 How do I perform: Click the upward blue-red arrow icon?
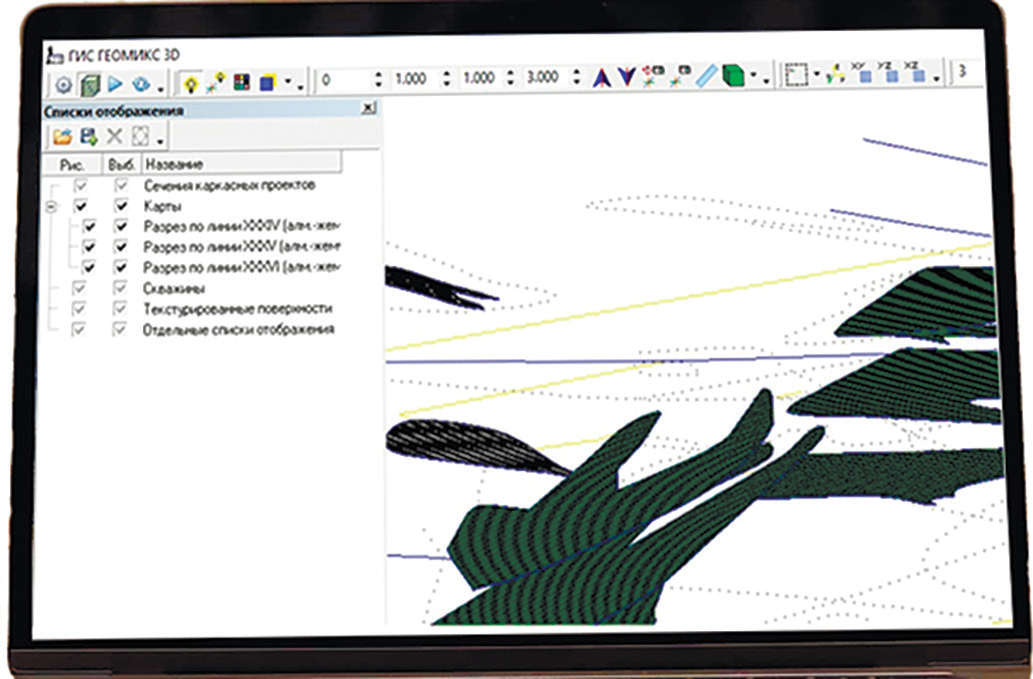click(x=601, y=78)
